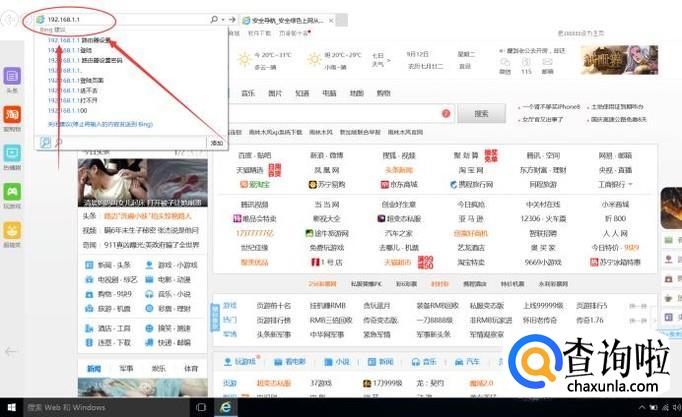Switch to the 体育 news tab

click(191, 369)
